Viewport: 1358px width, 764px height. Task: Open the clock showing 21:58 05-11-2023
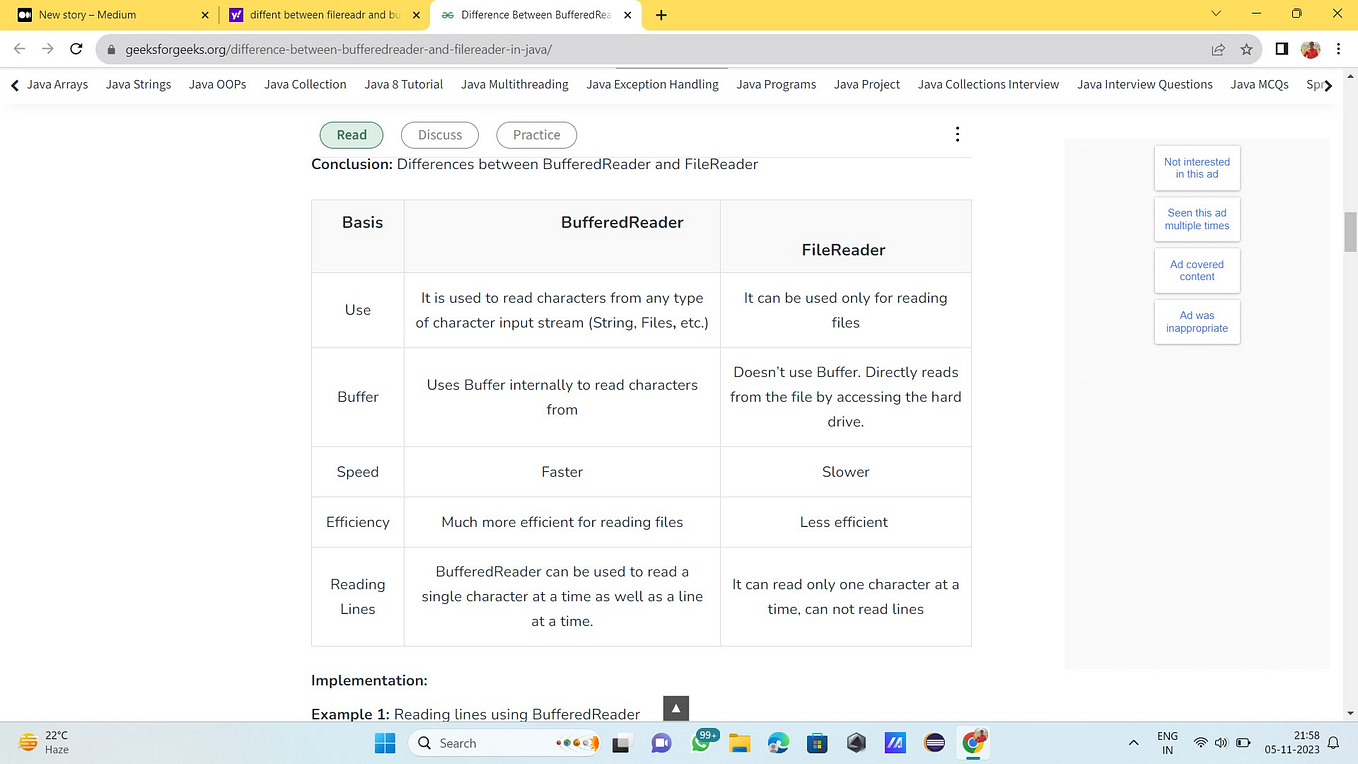(x=1293, y=742)
